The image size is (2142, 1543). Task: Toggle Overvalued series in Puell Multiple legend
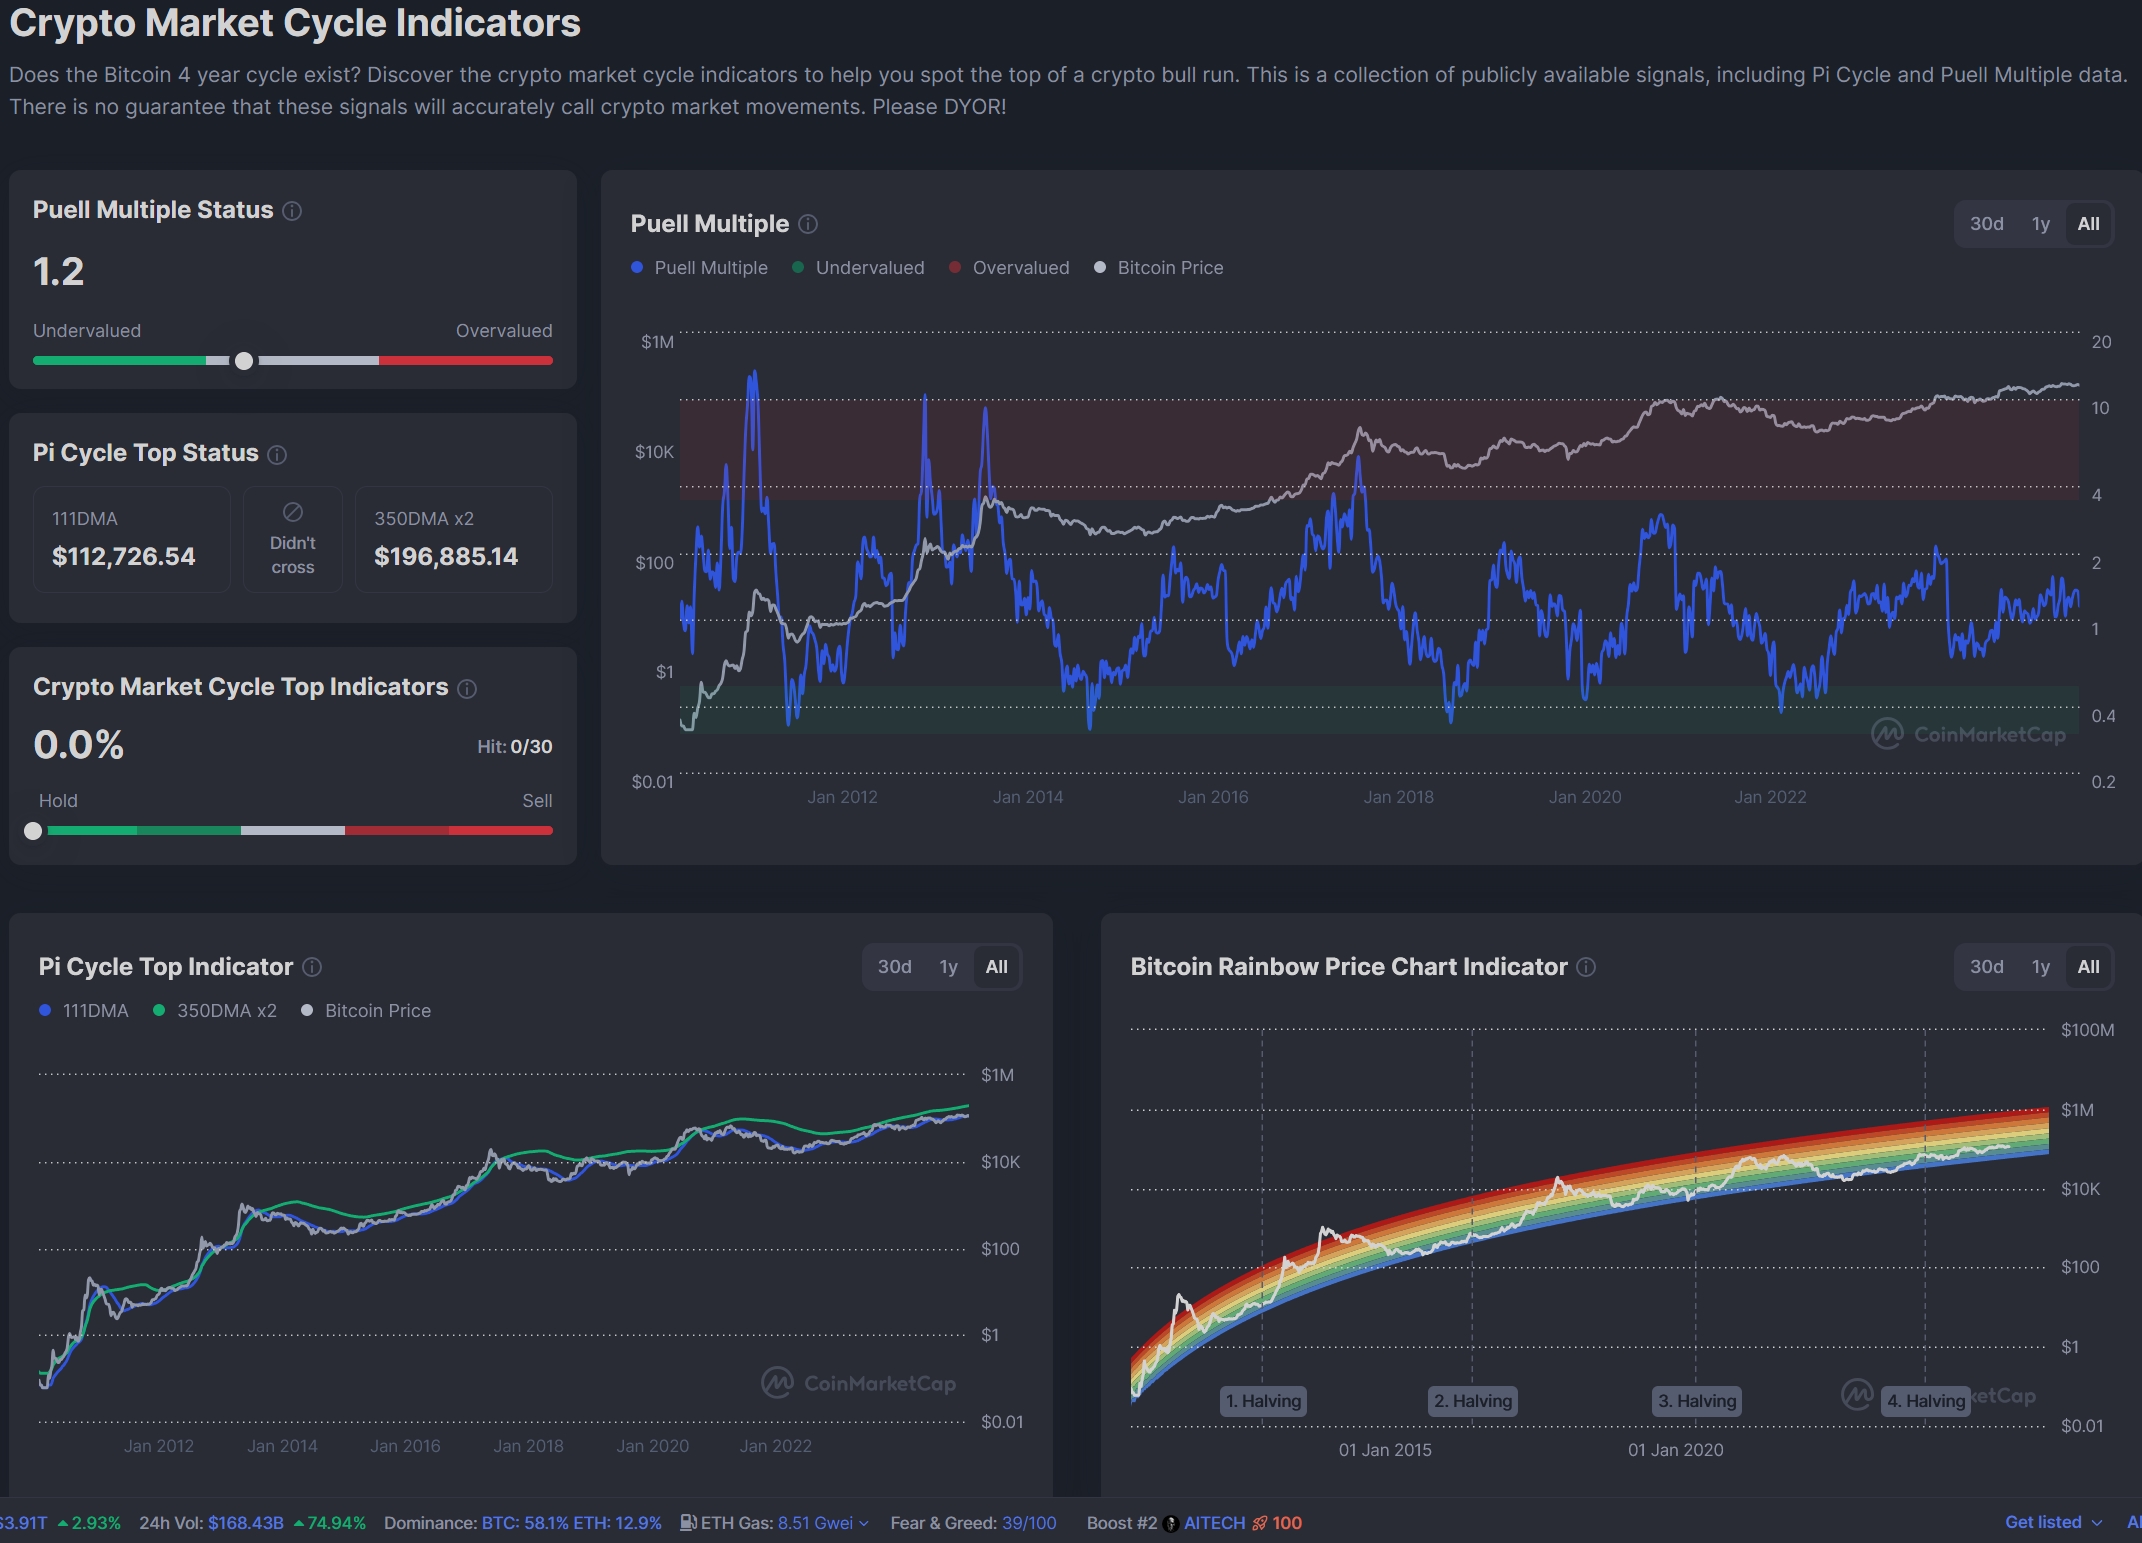click(x=1009, y=268)
